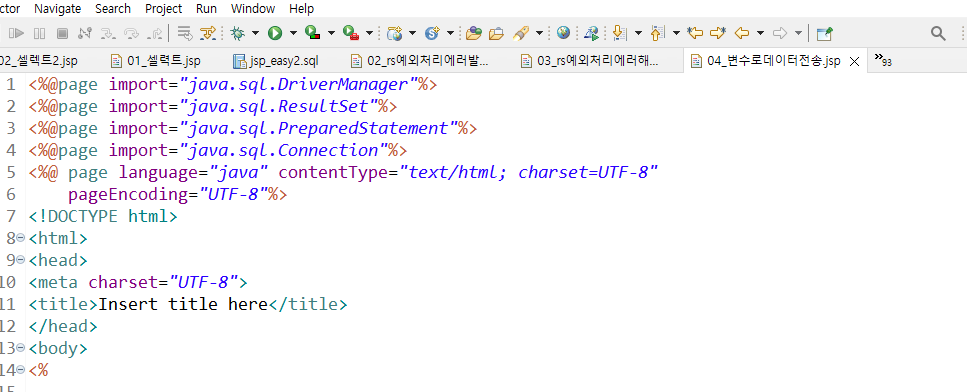Click the Search flashlight icon
The width and height of the screenshot is (967, 392).
coord(522,33)
